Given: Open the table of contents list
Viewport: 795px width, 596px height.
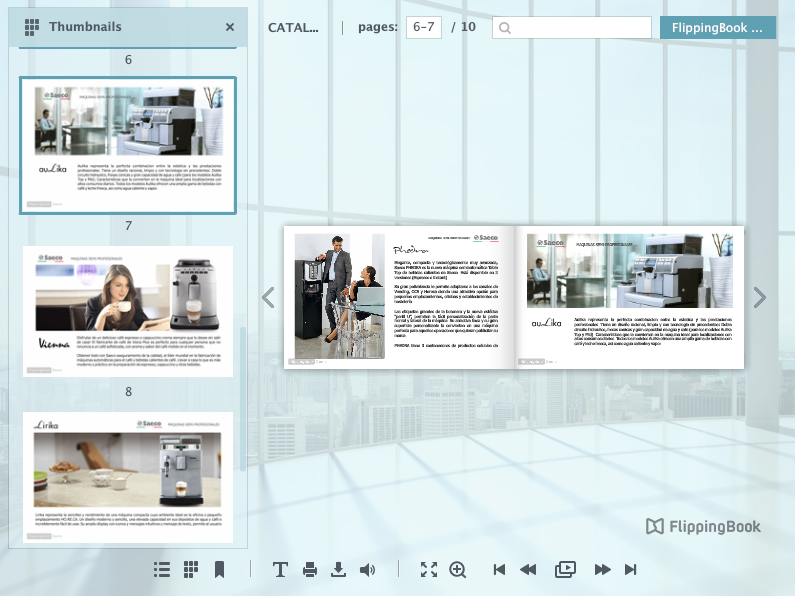Looking at the screenshot, I should point(162,569).
